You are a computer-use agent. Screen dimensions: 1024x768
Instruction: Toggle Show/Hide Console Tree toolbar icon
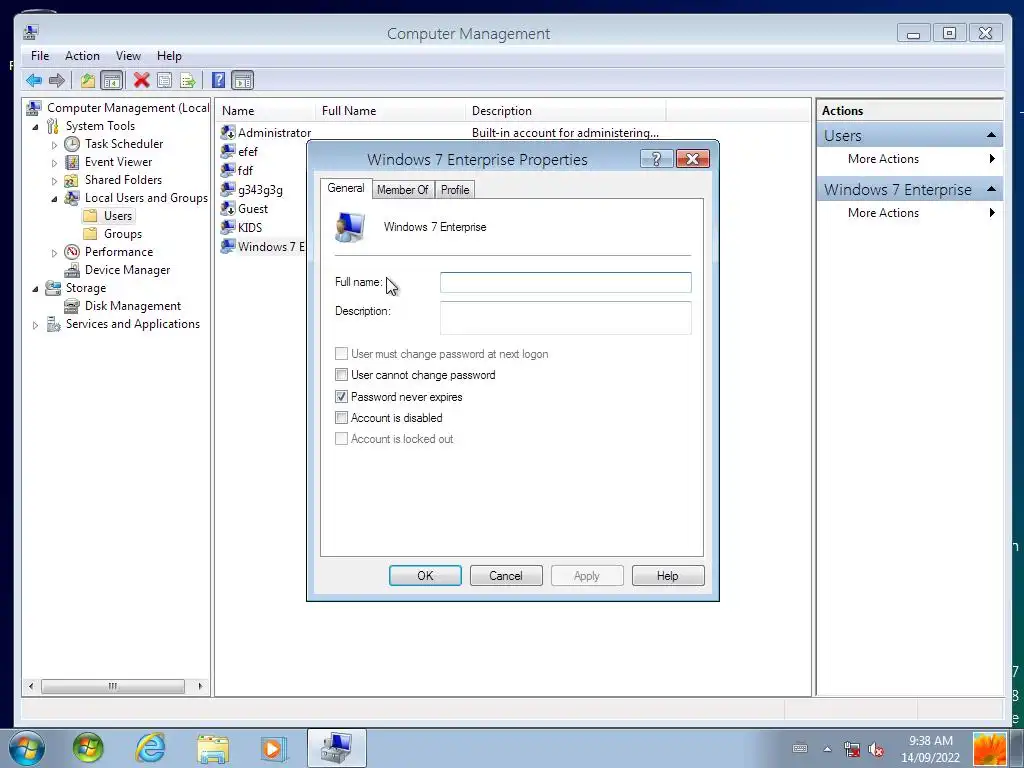tap(112, 80)
